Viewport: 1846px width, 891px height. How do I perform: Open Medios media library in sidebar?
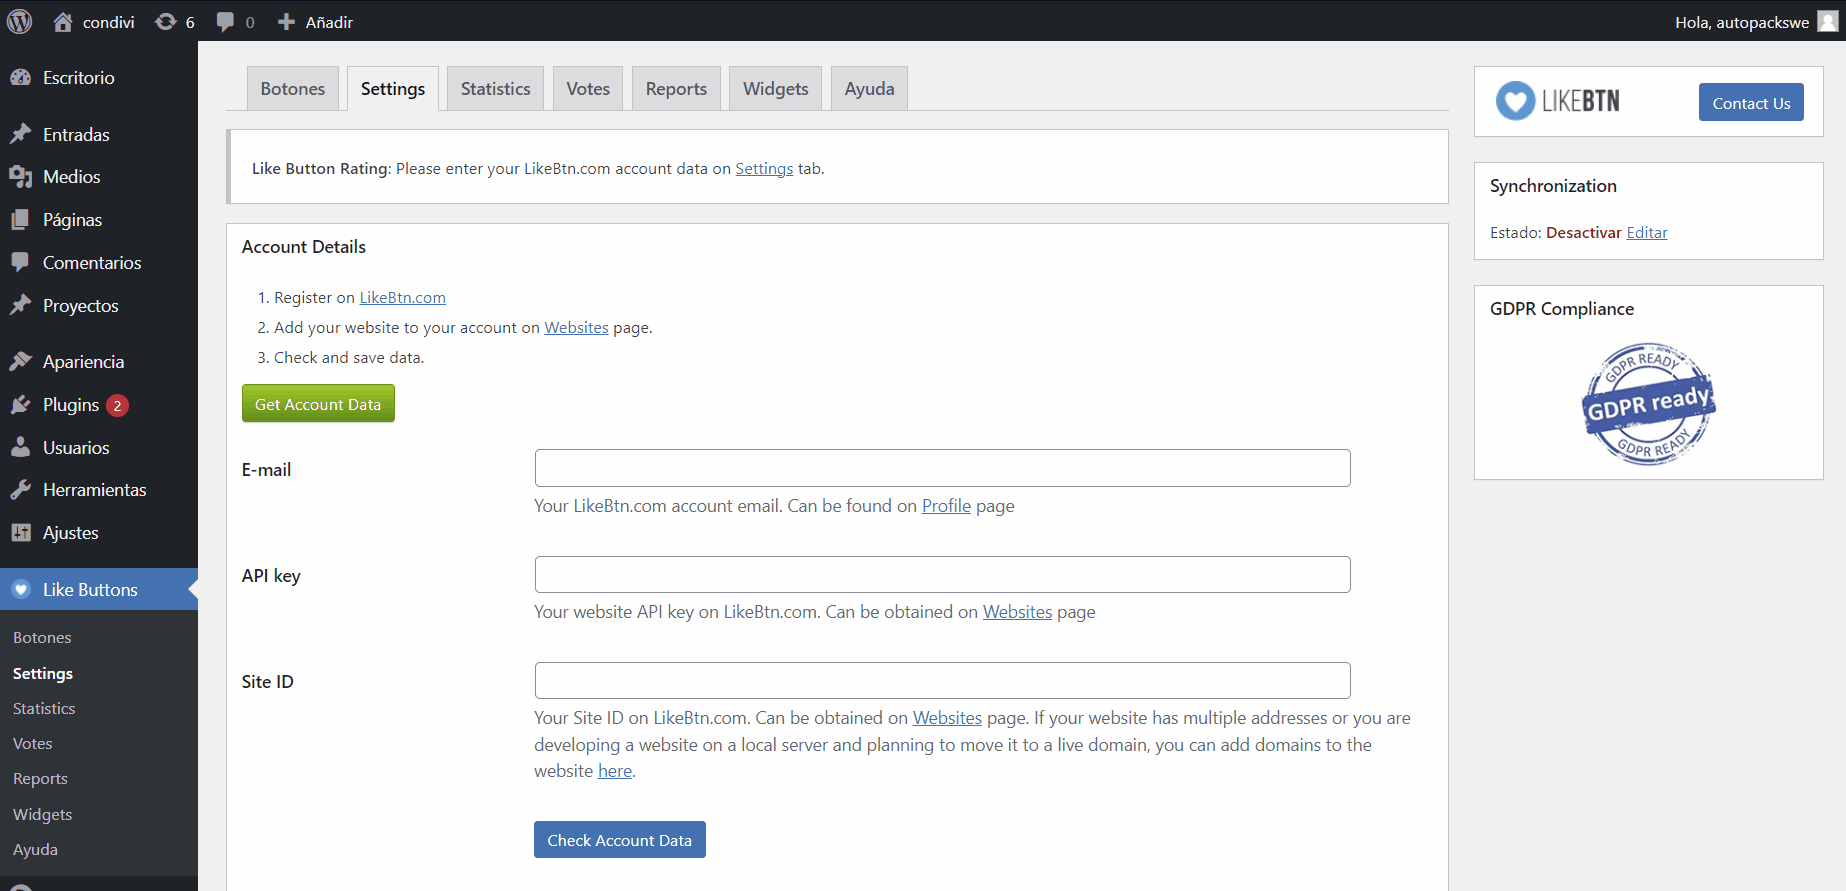tap(71, 177)
